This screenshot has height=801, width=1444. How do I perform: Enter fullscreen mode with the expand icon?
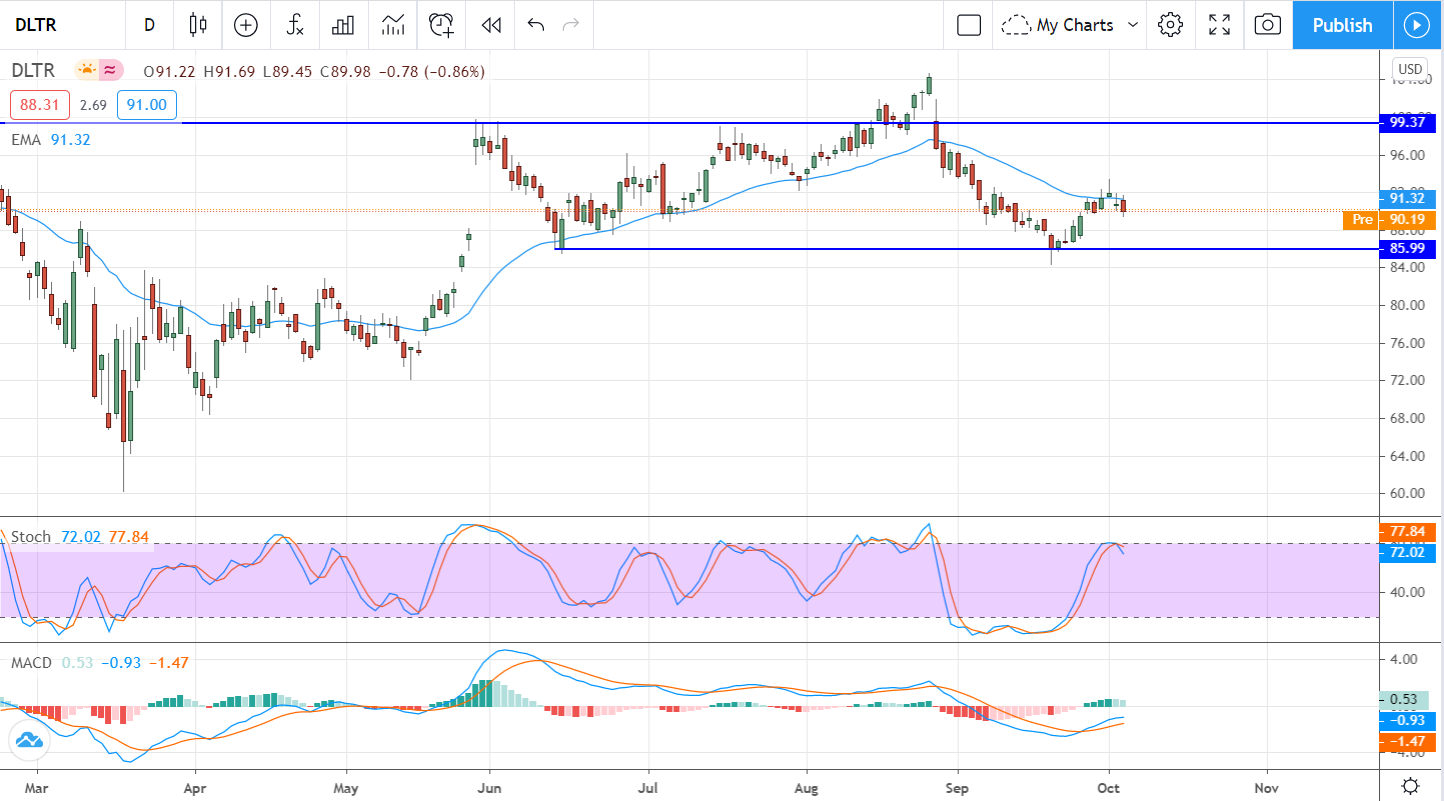coord(1219,25)
